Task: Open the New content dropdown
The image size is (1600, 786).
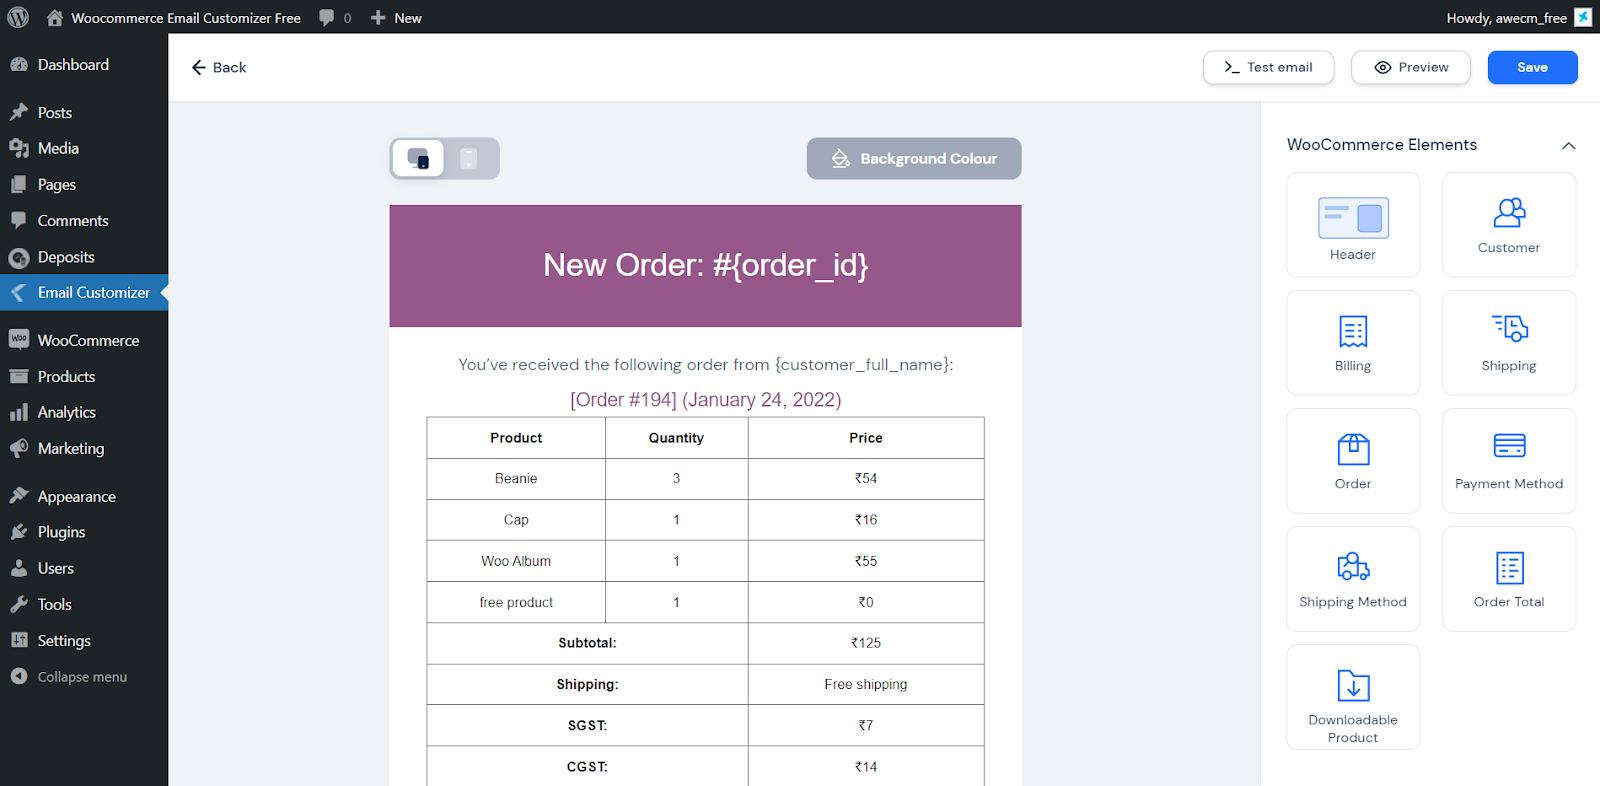Action: (396, 18)
